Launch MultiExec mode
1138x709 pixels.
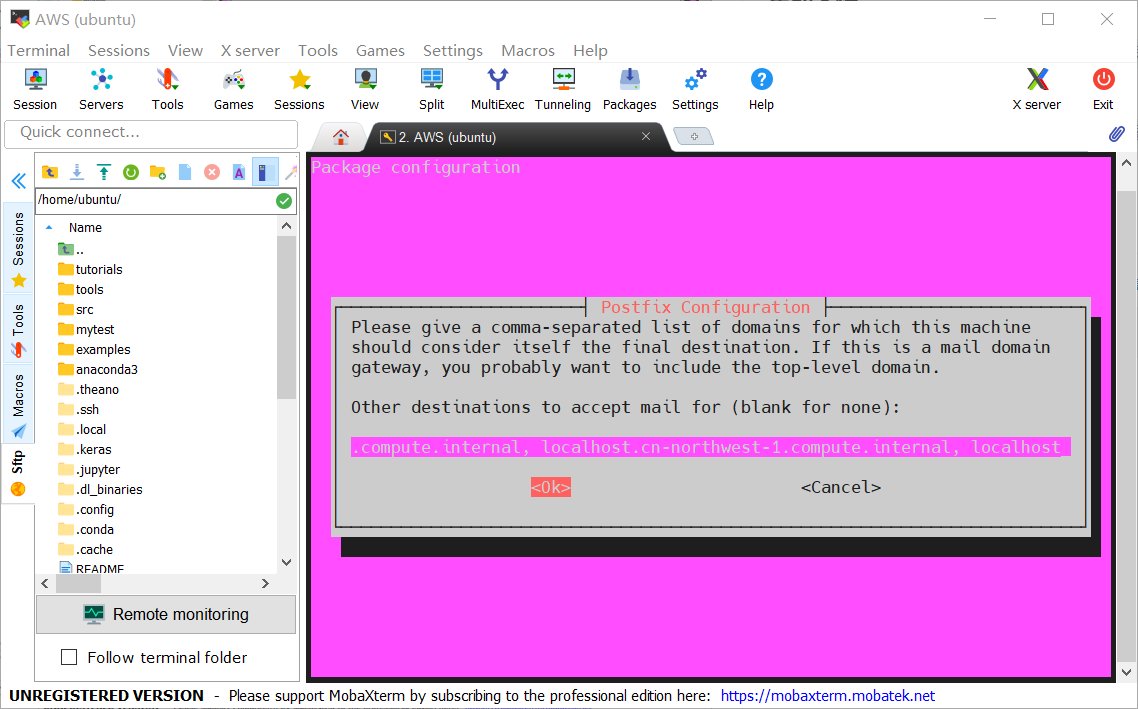coord(497,88)
